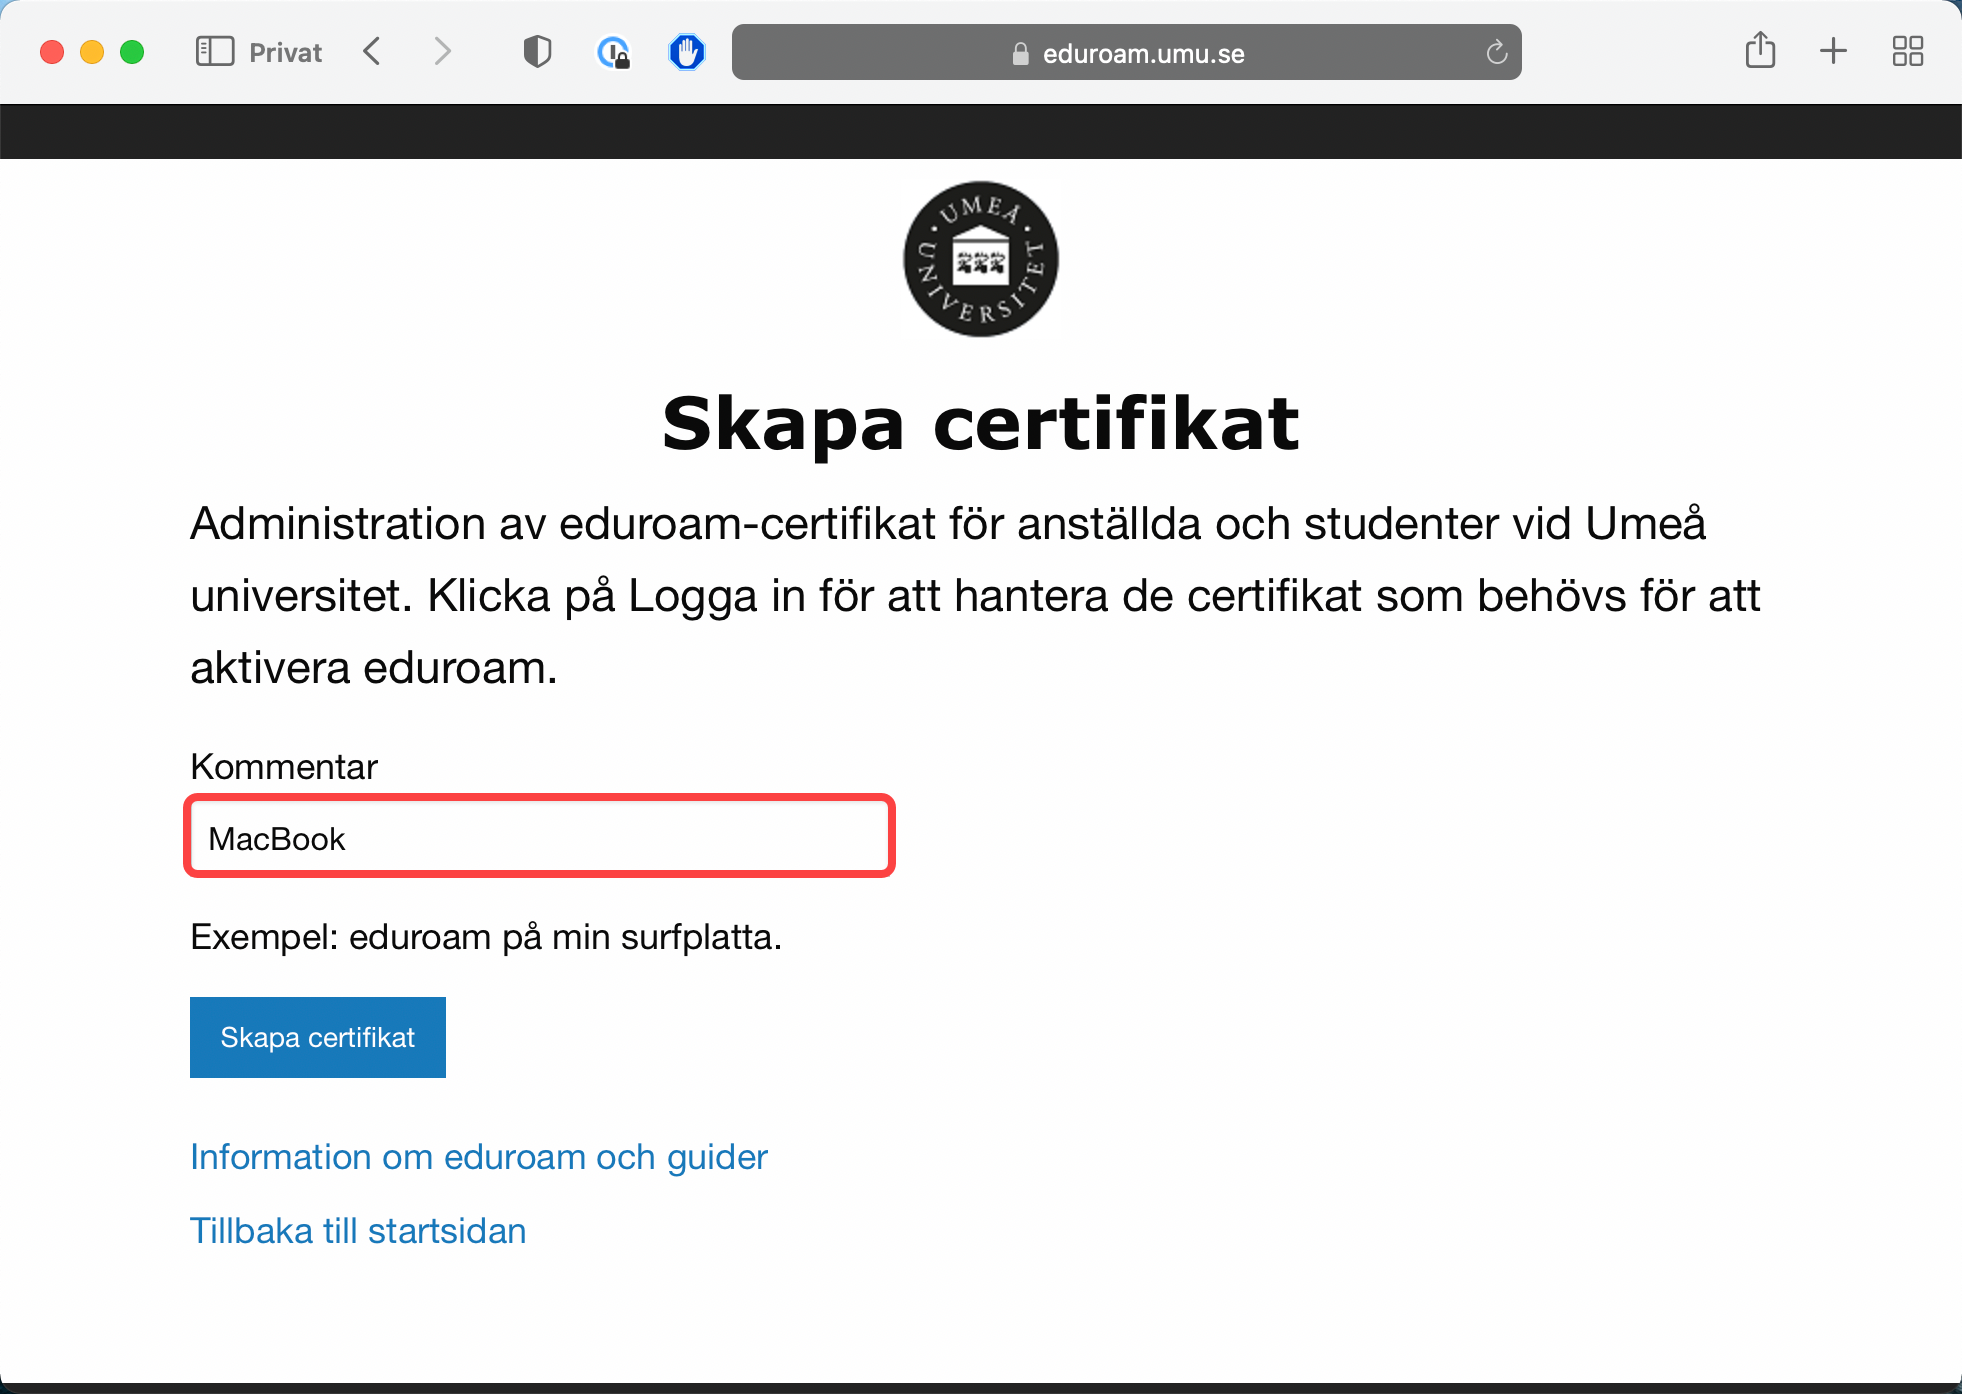
Task: Minimize the window with the yellow button
Action: [92, 52]
